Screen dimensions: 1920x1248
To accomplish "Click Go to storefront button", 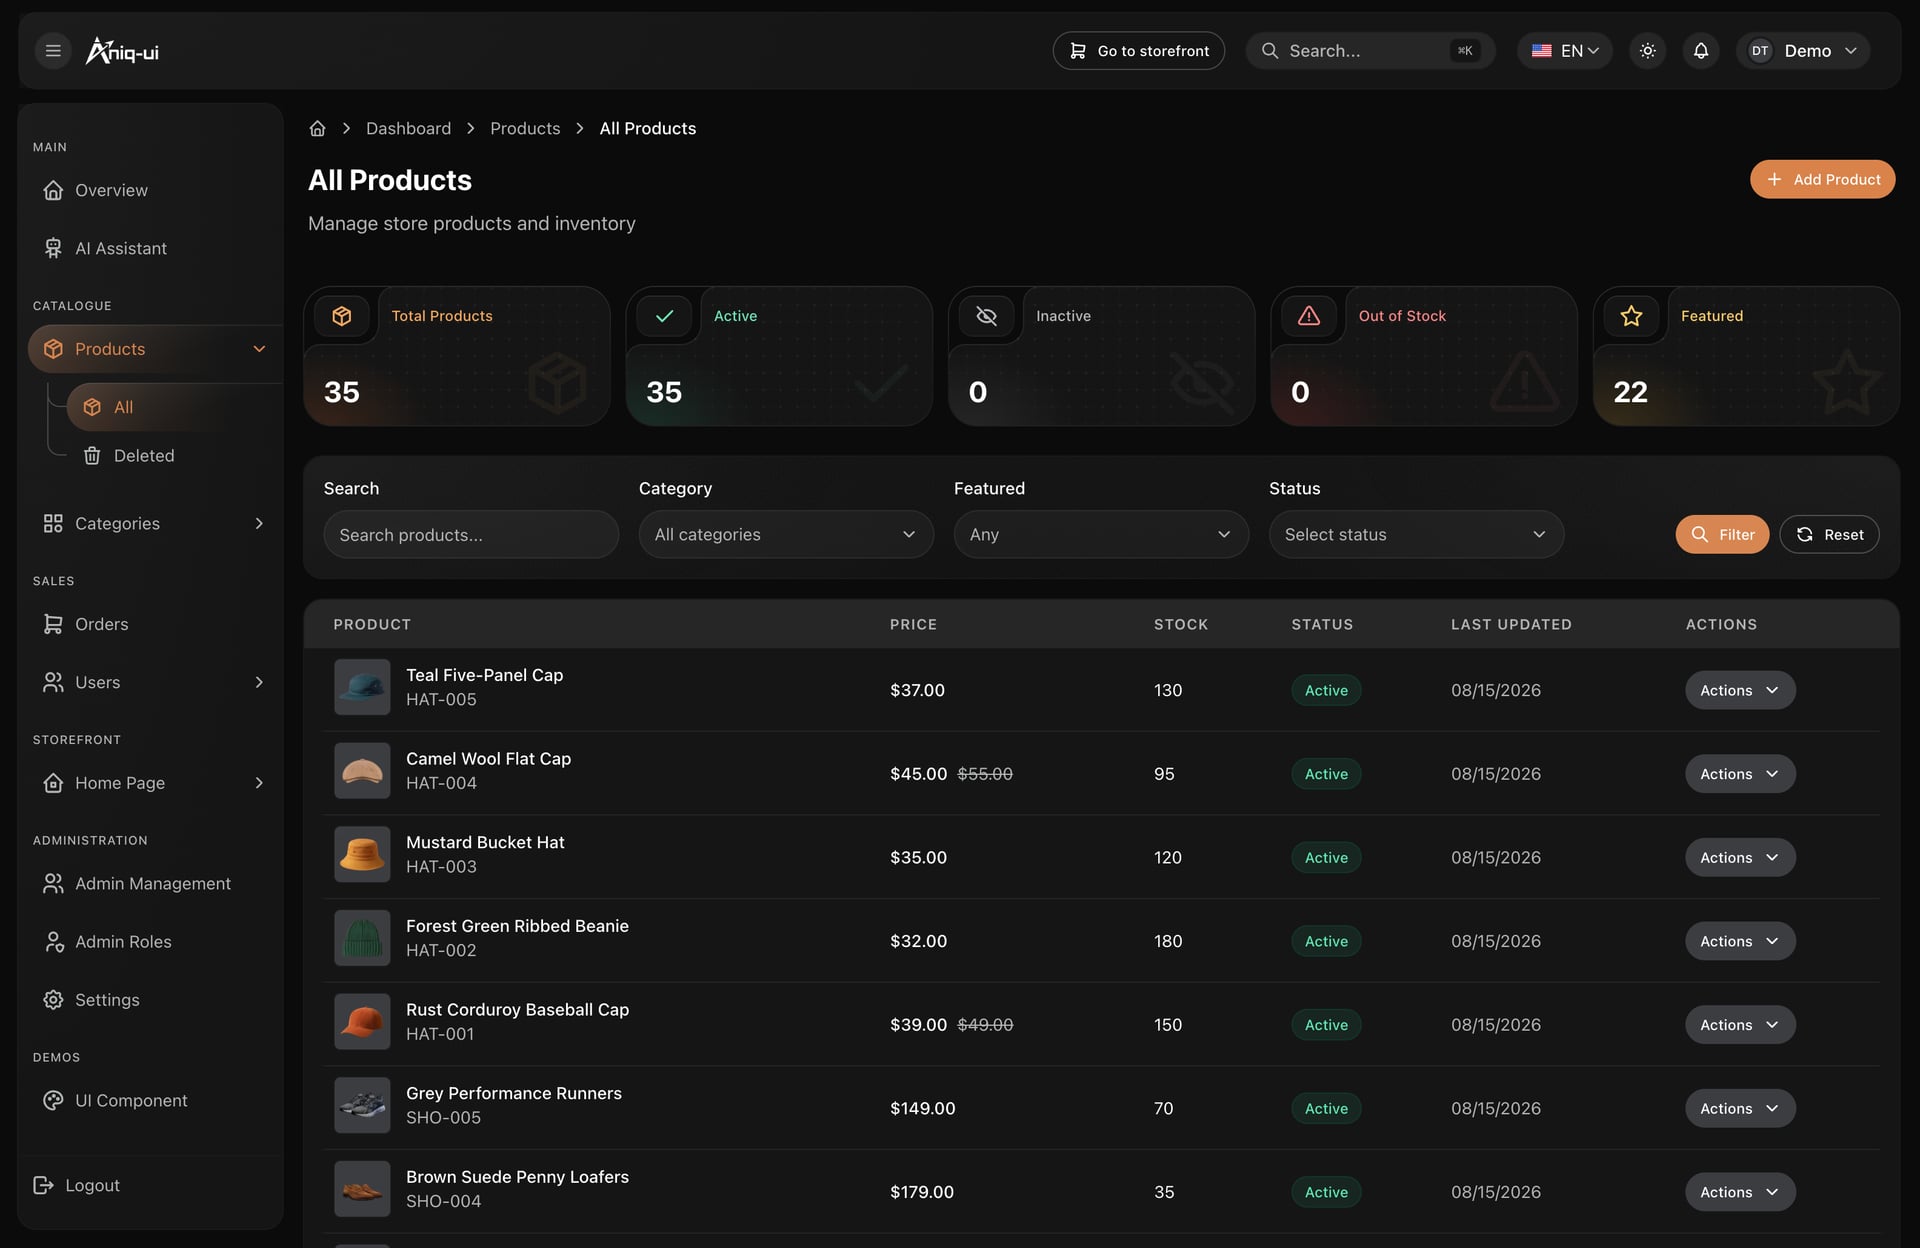I will pyautogui.click(x=1138, y=50).
